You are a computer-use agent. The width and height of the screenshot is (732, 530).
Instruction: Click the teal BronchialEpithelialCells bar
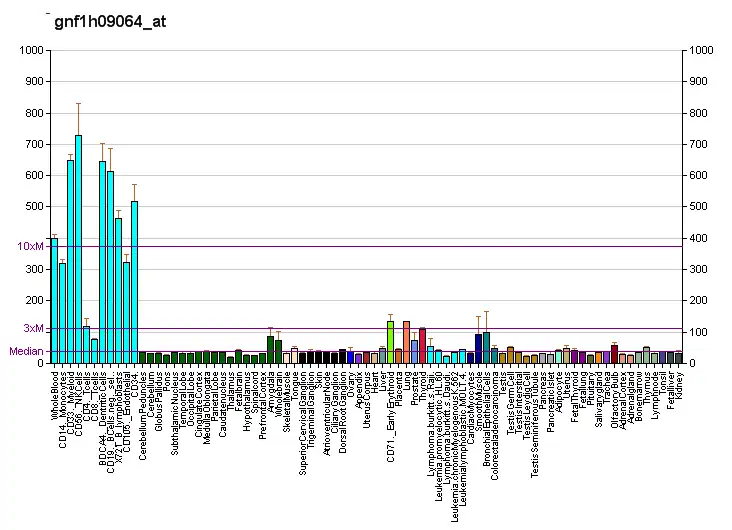point(486,347)
